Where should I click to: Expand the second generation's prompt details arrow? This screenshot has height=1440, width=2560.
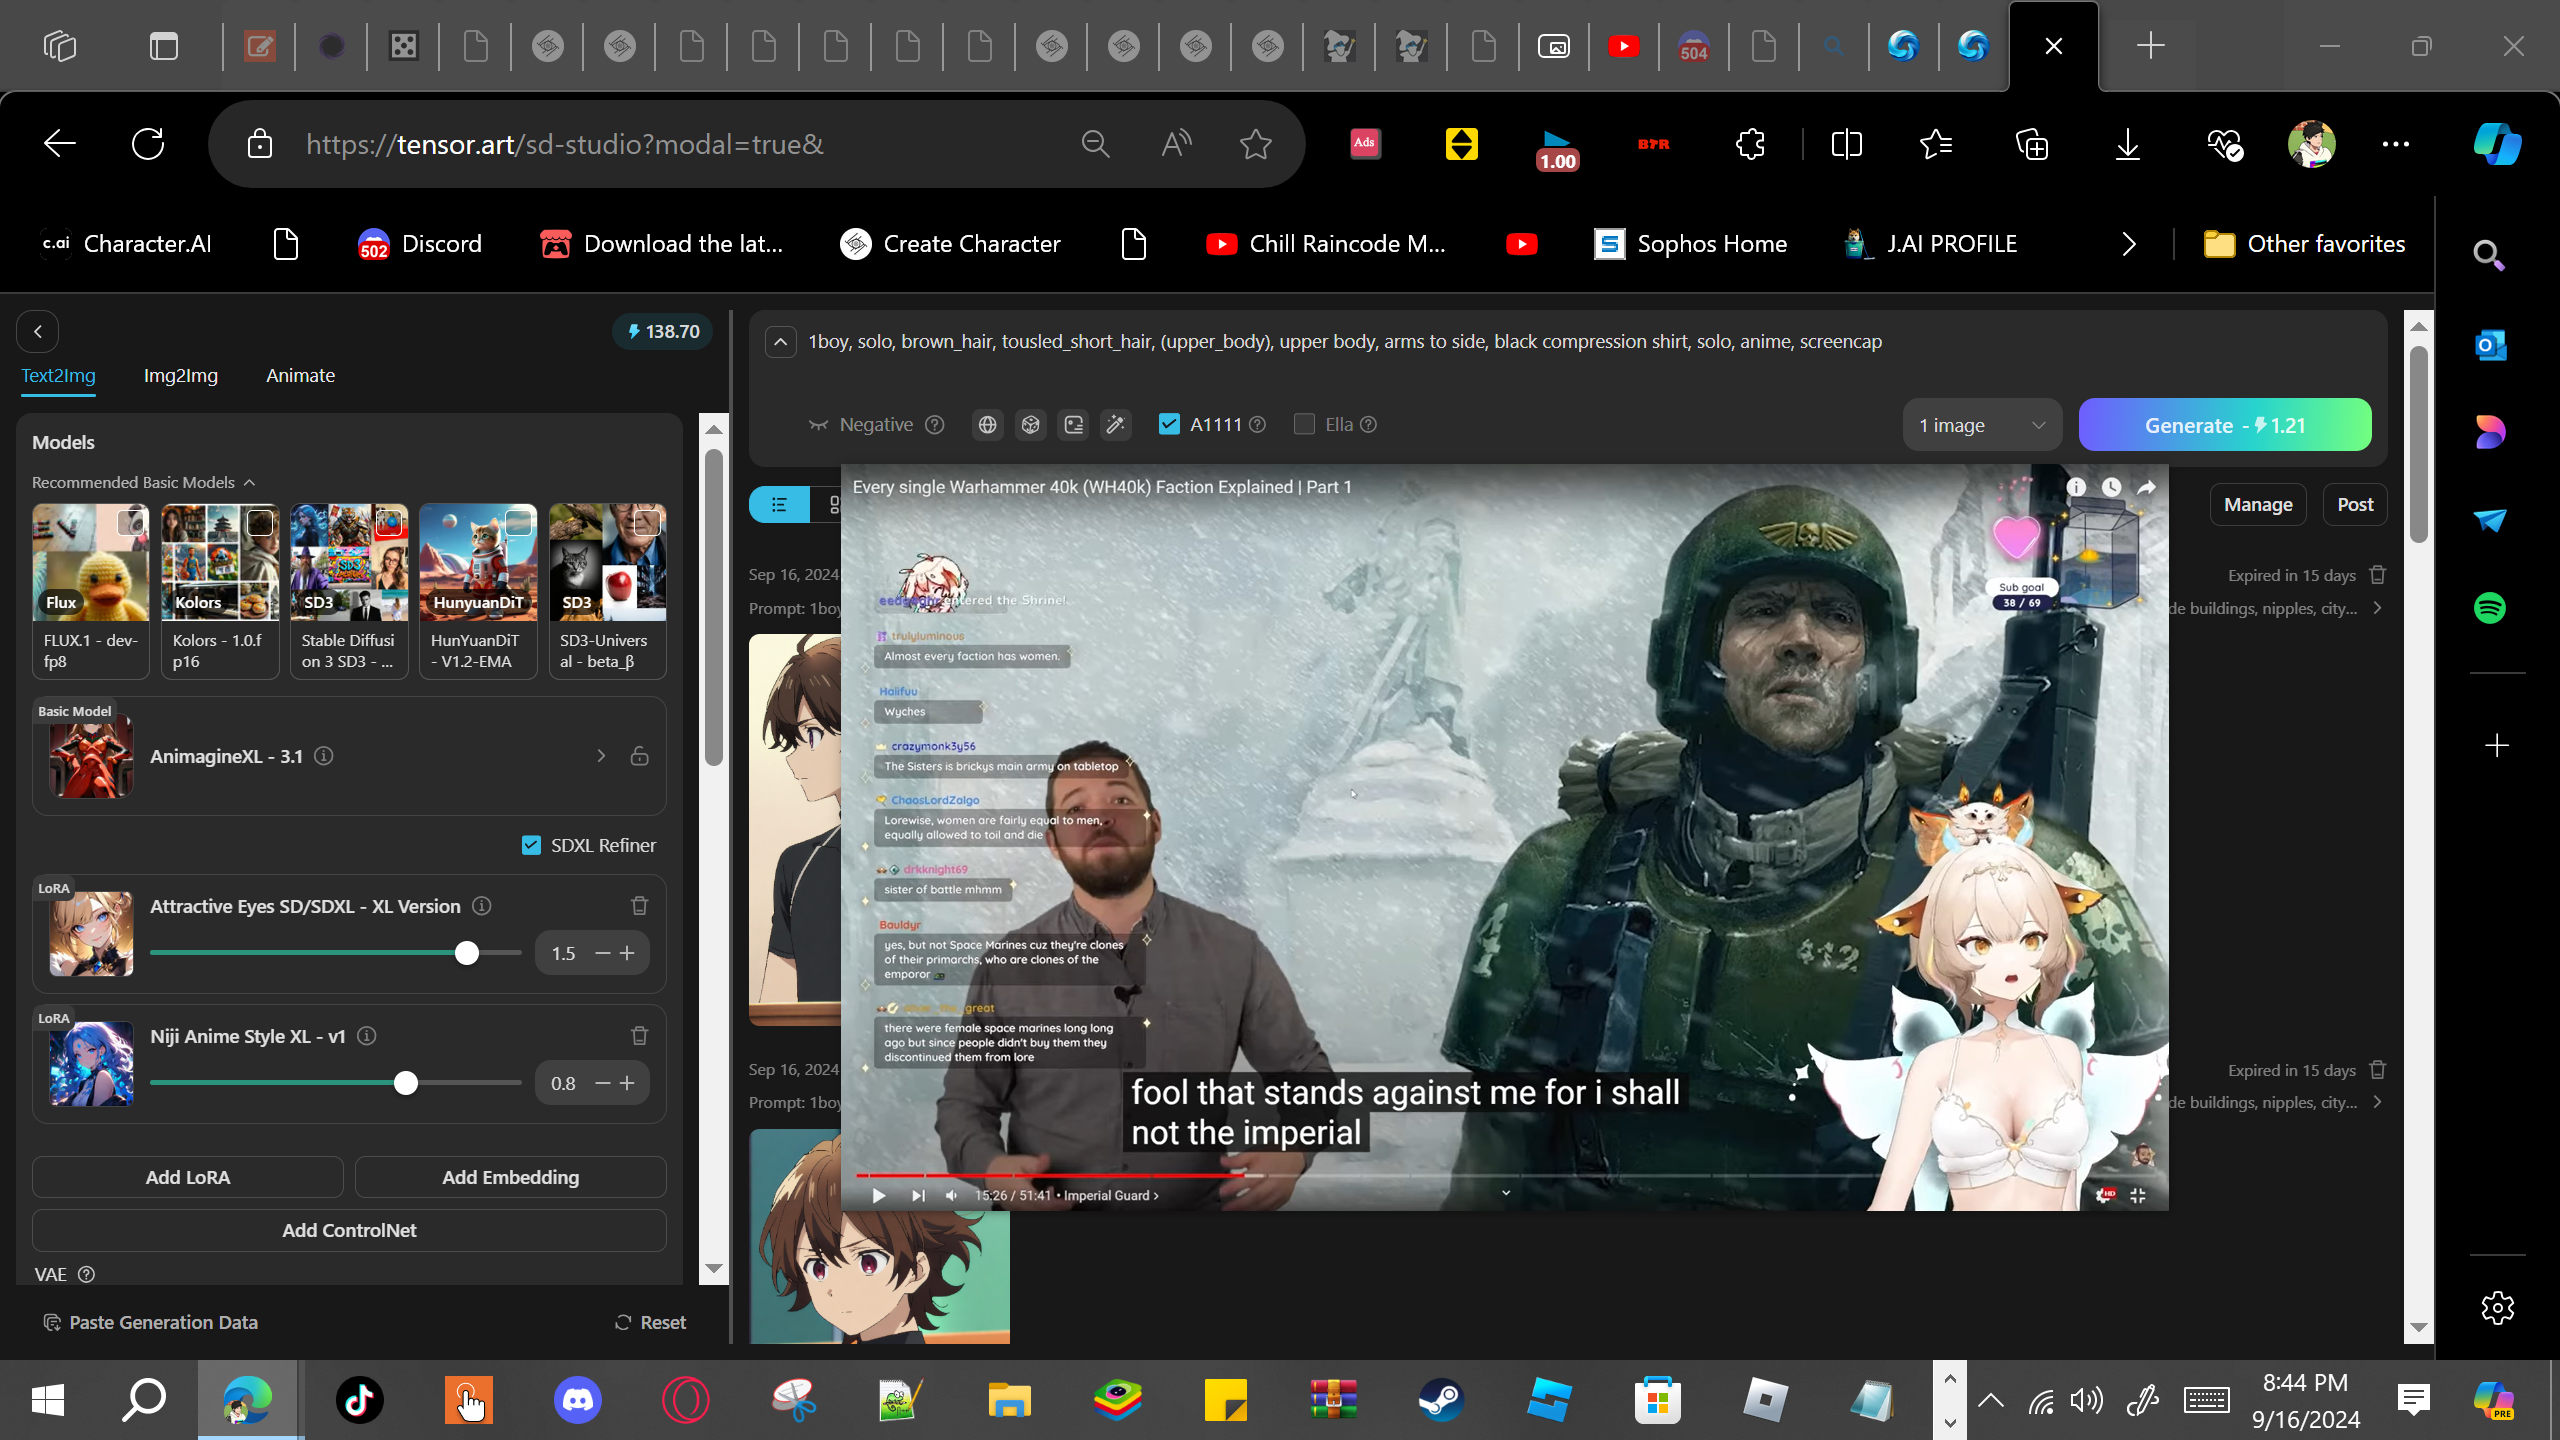point(2377,1102)
